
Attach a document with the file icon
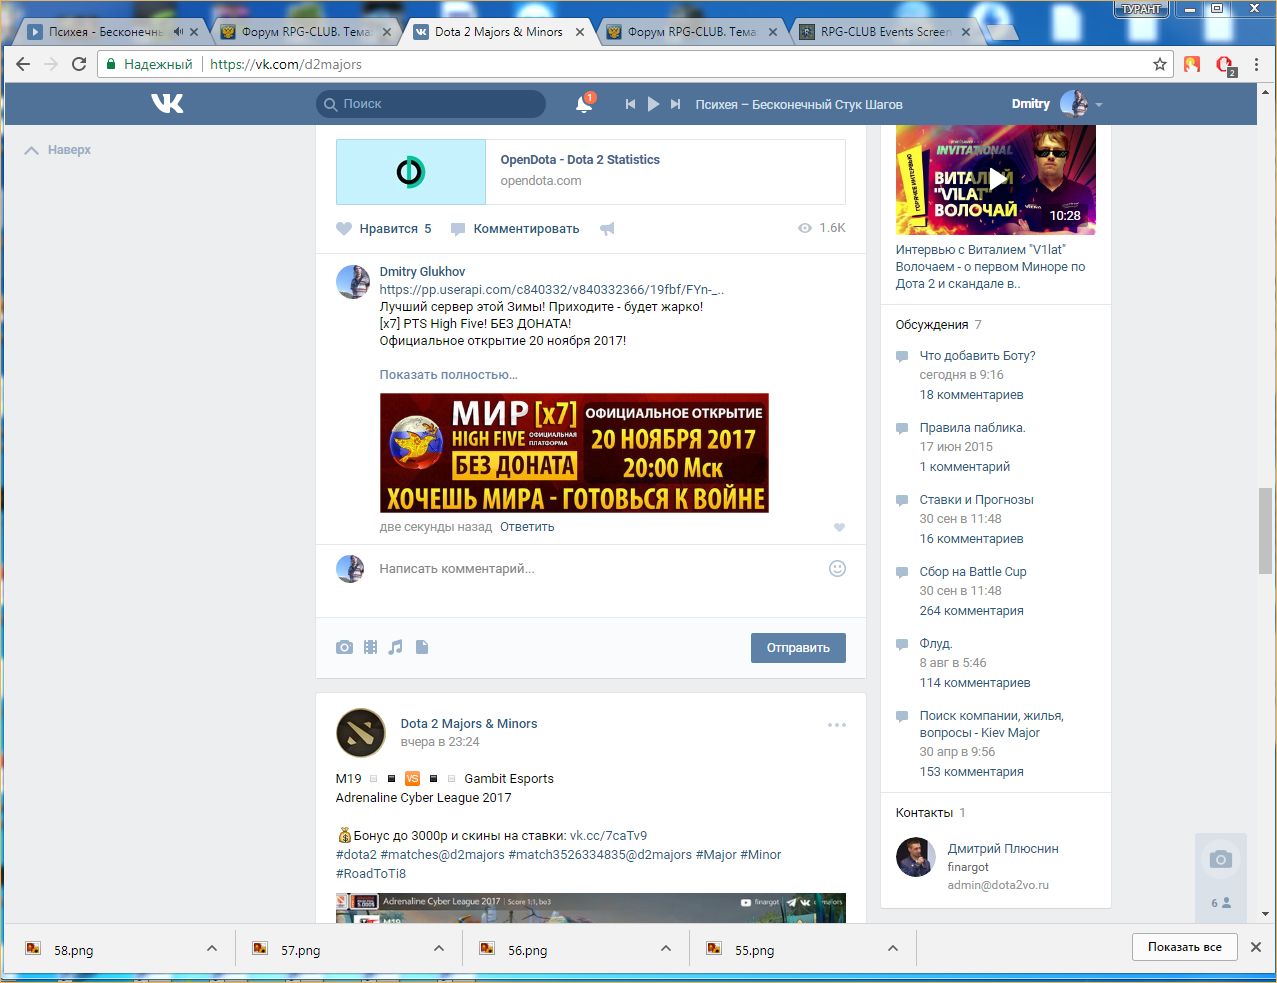pyautogui.click(x=422, y=647)
